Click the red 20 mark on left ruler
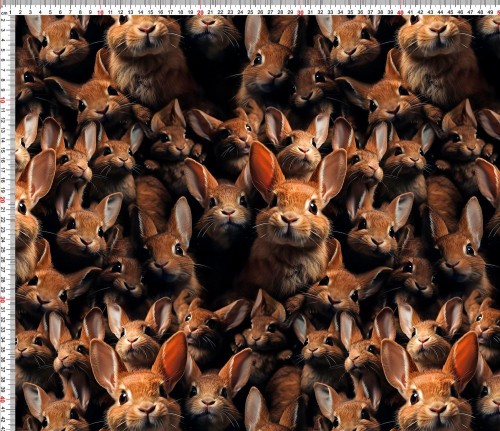The height and width of the screenshot is (431, 500). 3,200
